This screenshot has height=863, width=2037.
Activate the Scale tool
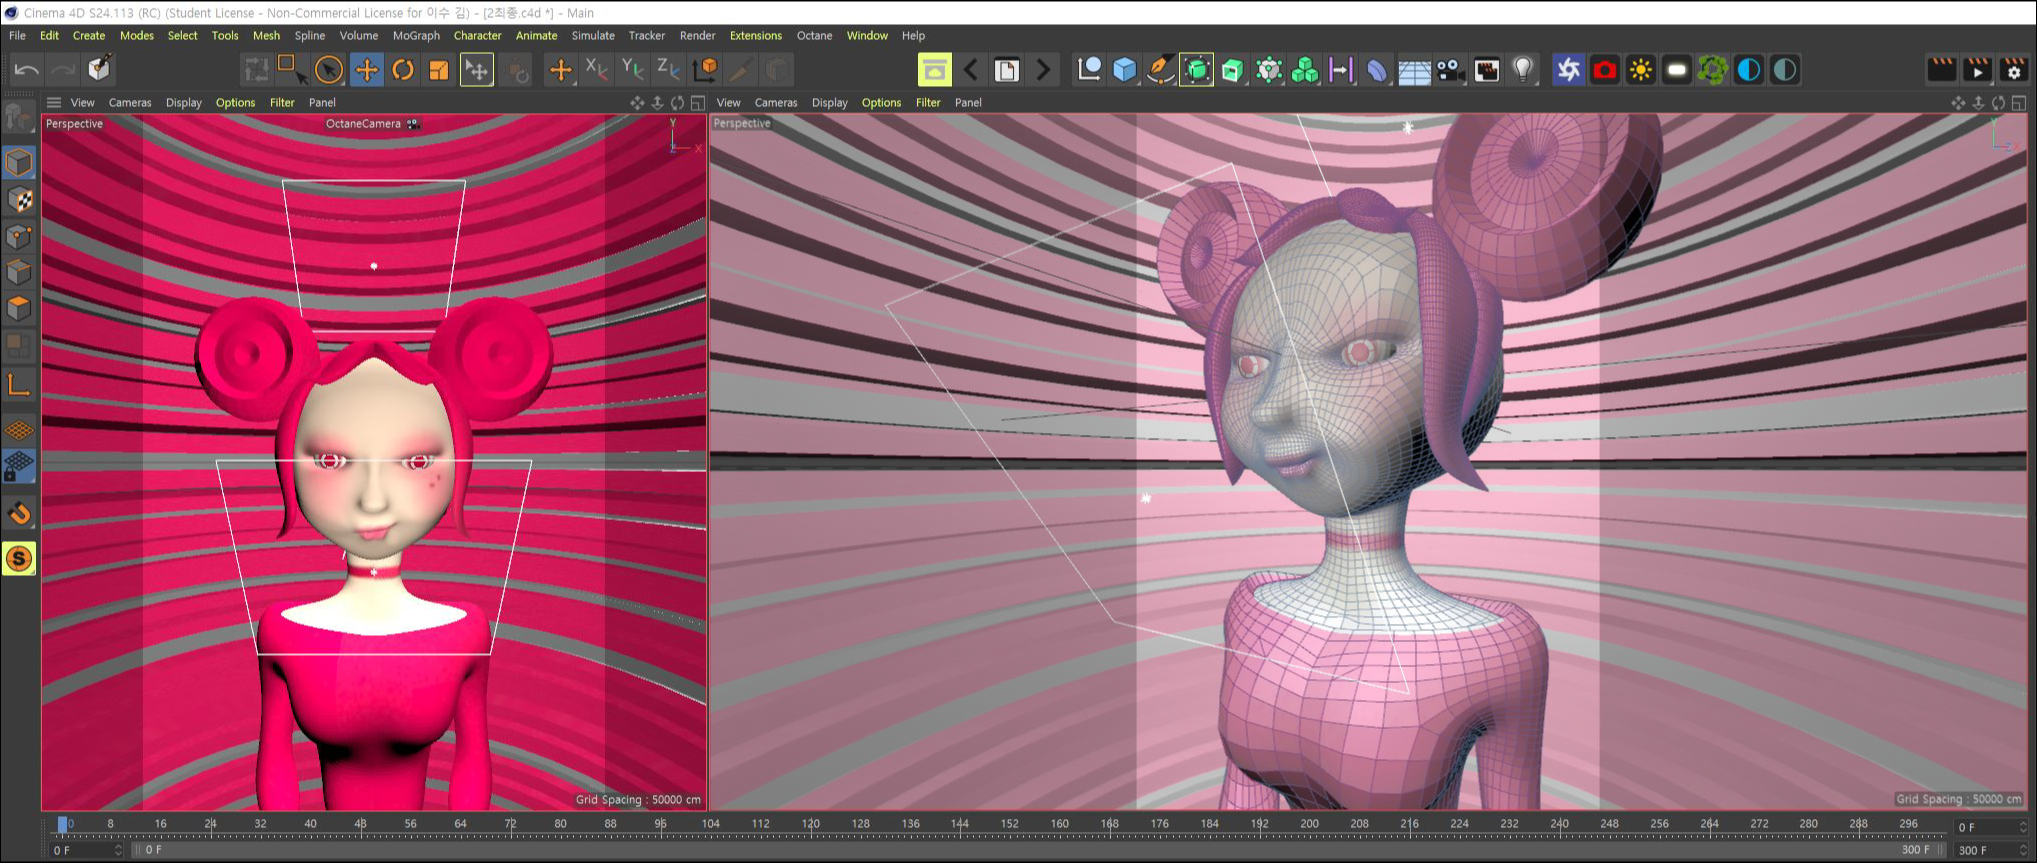[439, 69]
